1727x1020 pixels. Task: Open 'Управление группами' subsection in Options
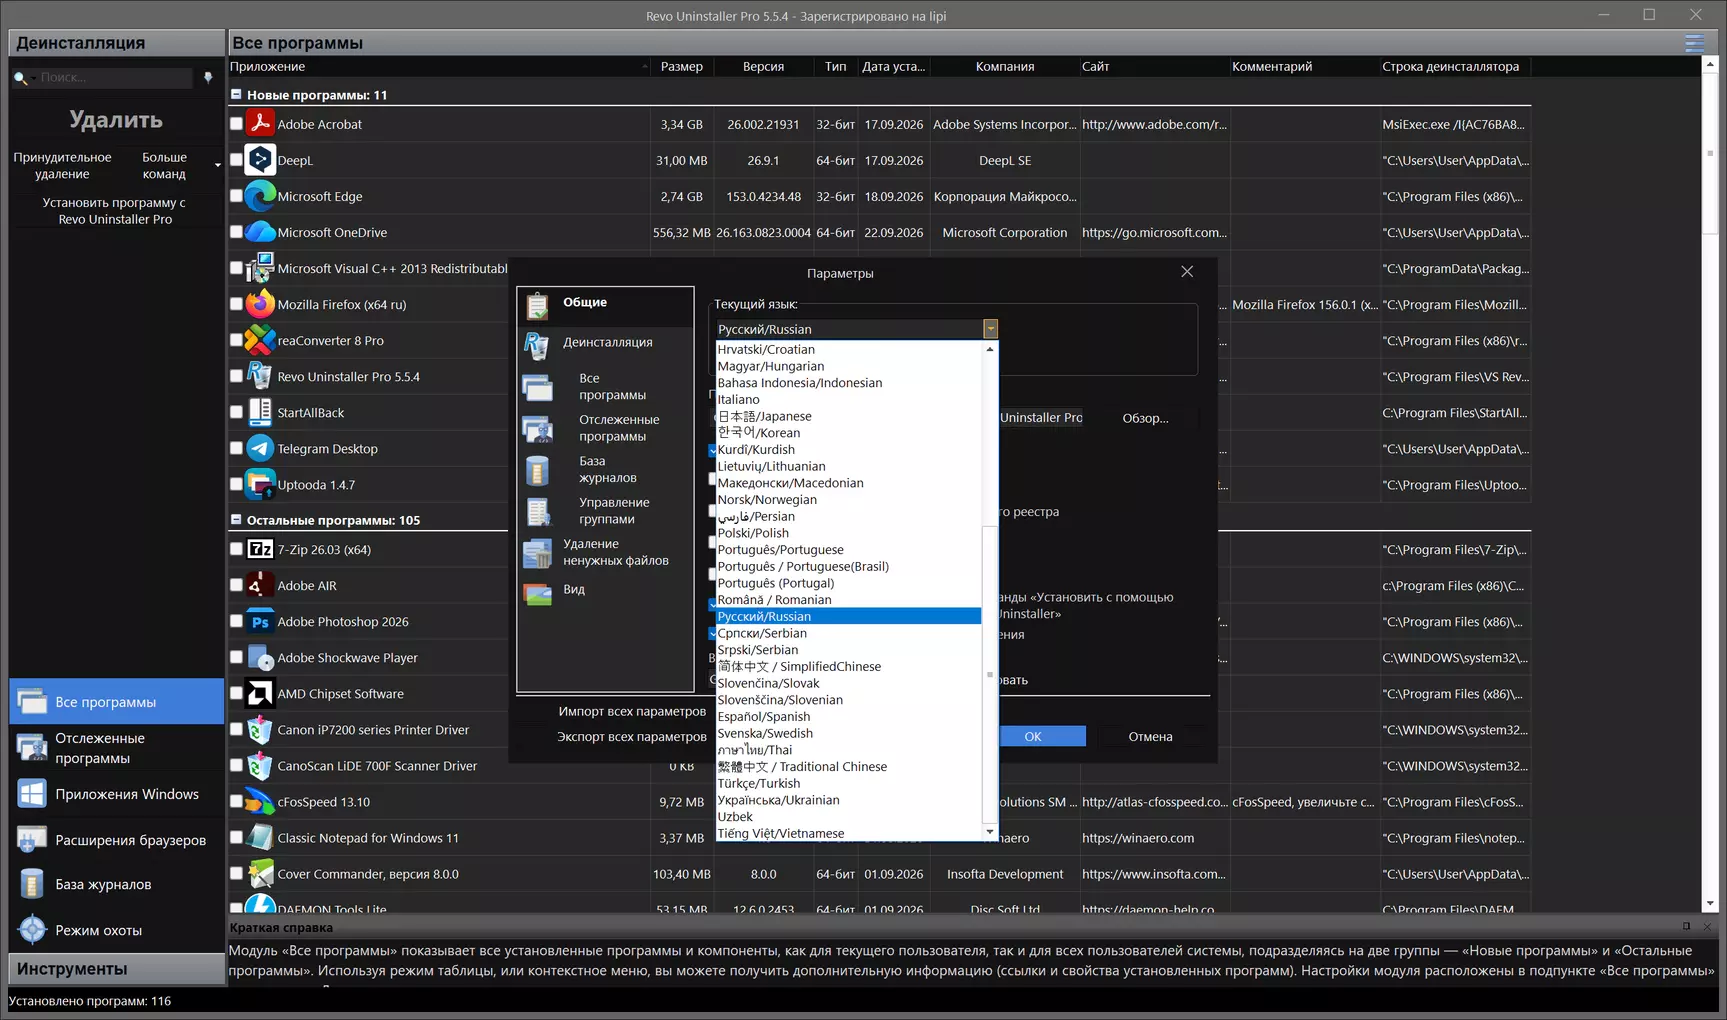point(605,511)
